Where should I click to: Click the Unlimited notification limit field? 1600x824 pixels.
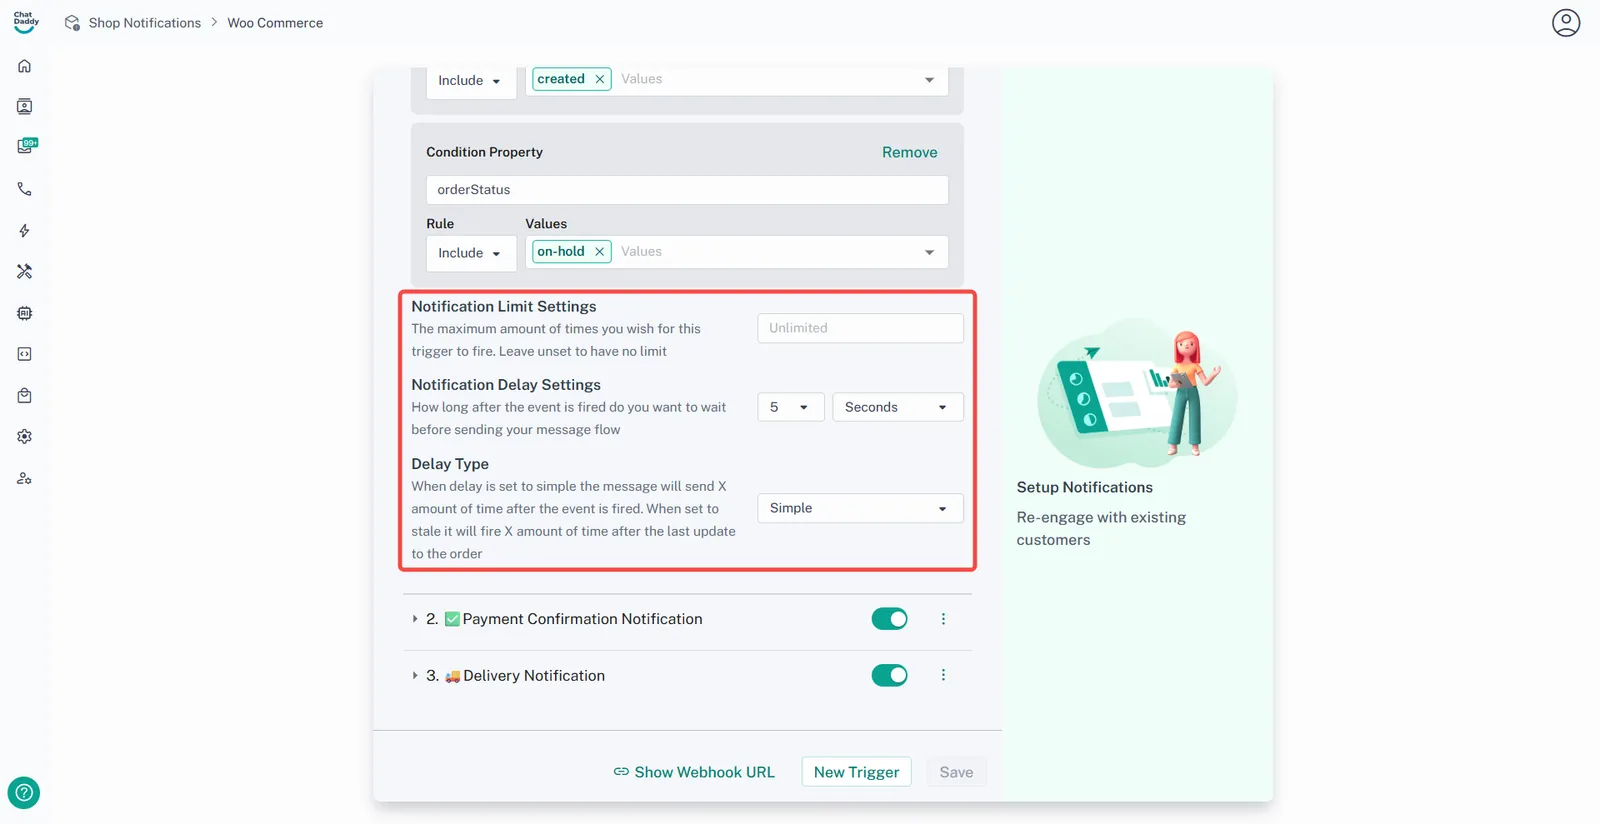click(860, 328)
